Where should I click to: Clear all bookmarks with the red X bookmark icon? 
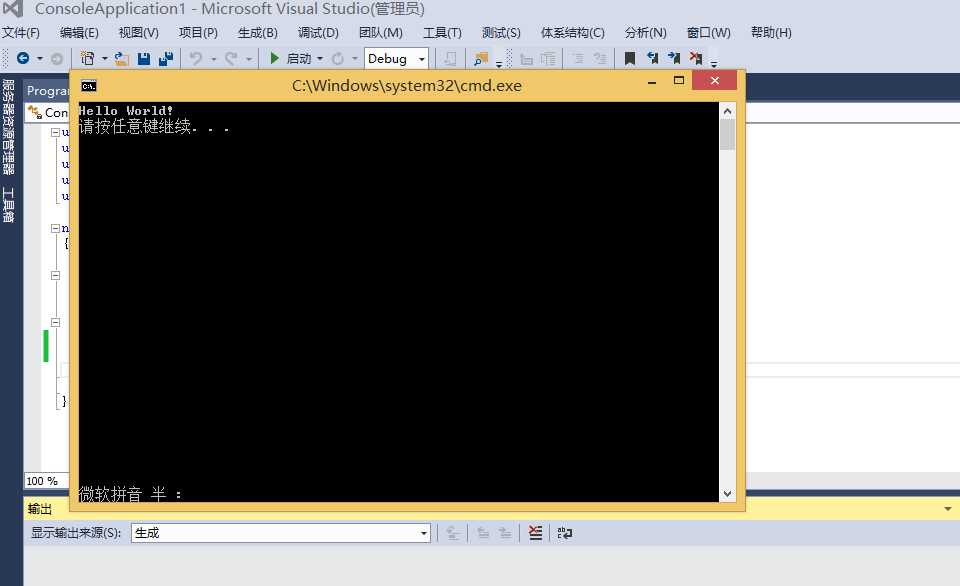[x=696, y=58]
